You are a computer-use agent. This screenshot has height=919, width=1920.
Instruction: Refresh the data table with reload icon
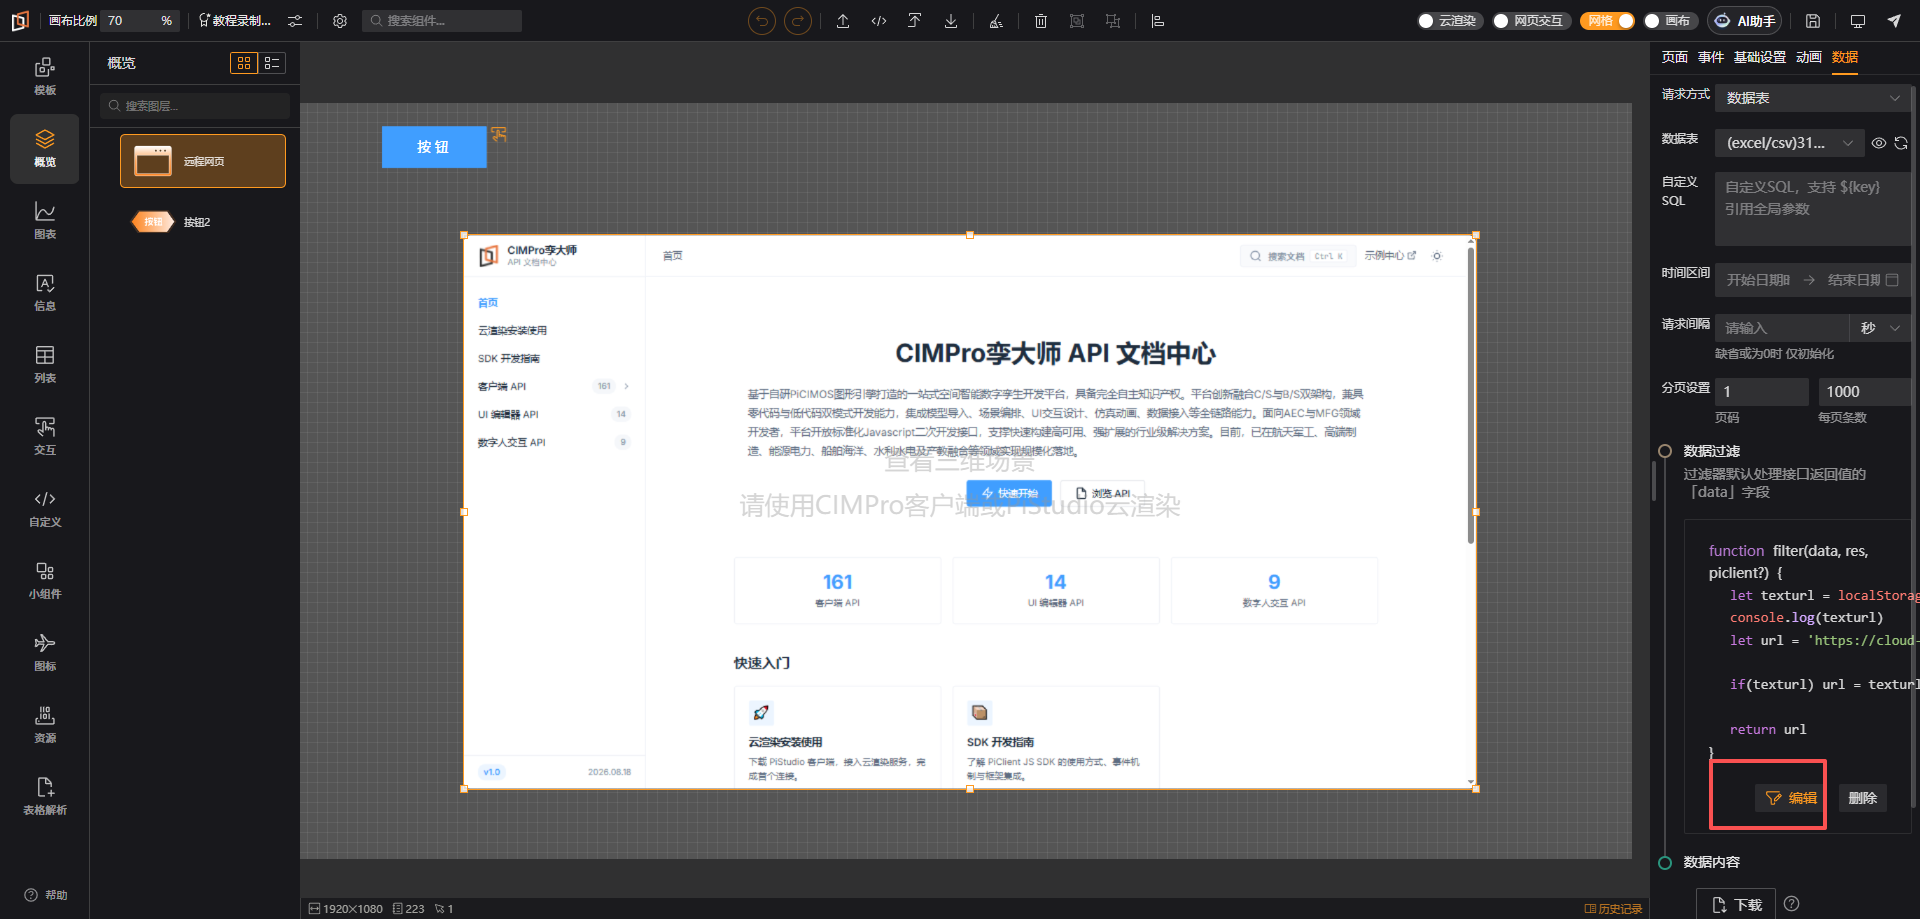coord(1901,143)
